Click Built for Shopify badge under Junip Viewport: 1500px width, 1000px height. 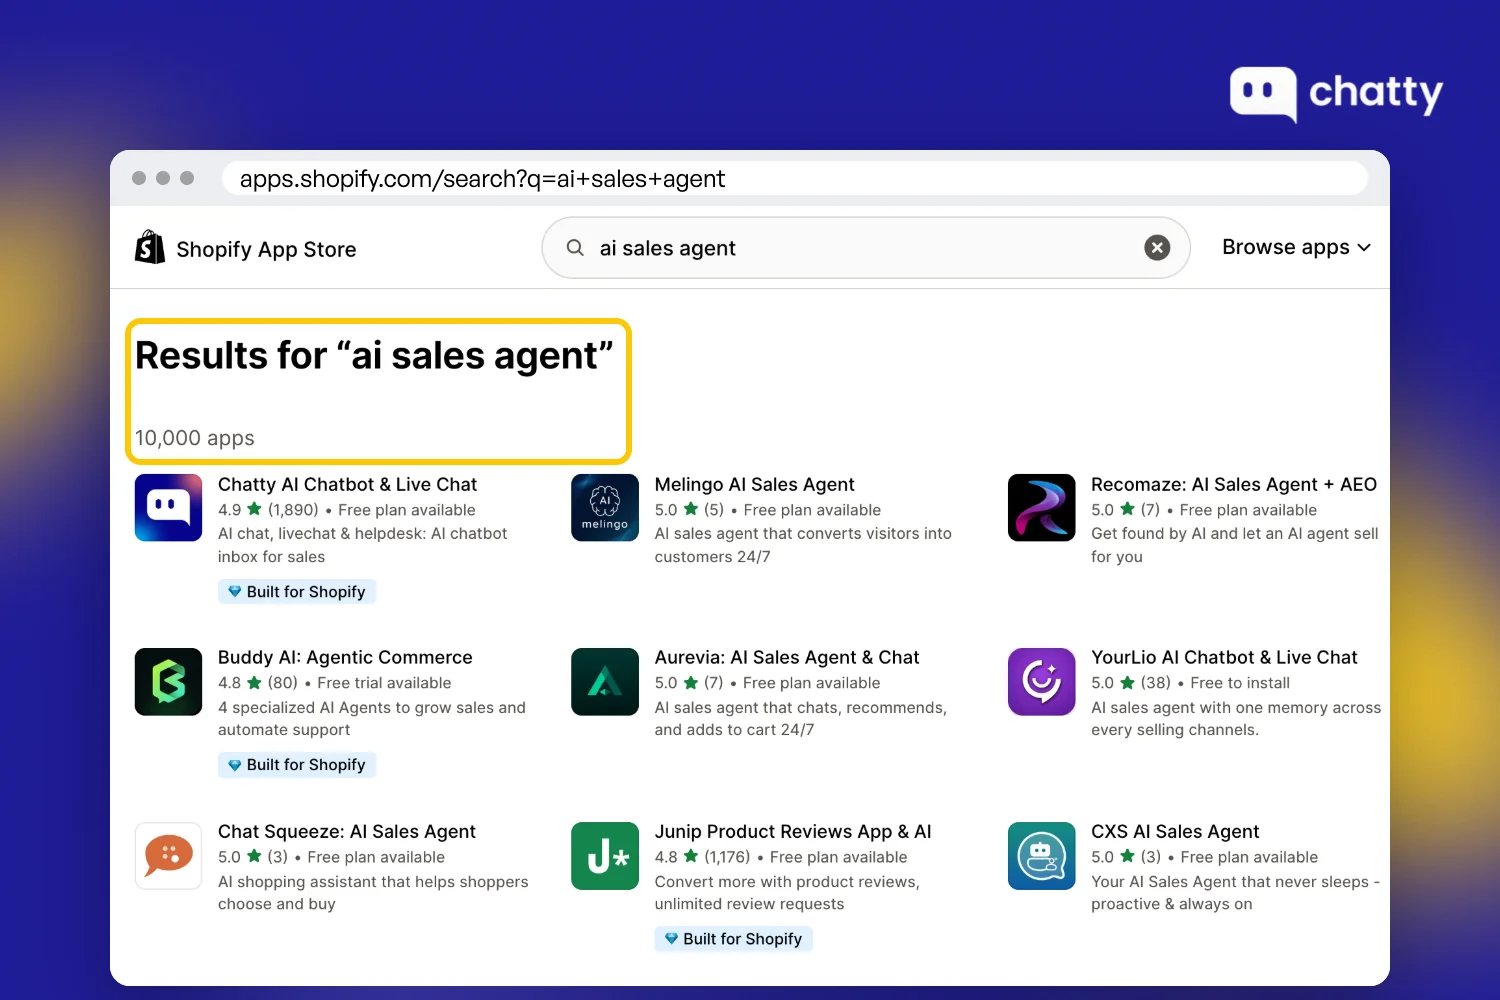coord(734,939)
